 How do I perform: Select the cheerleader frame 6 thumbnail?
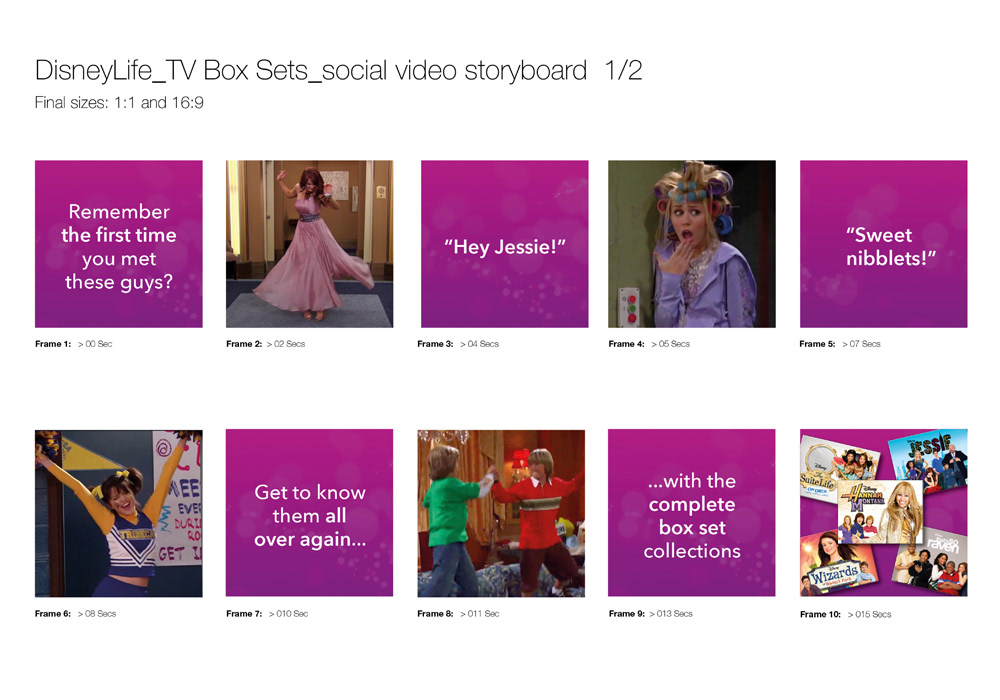point(119,513)
